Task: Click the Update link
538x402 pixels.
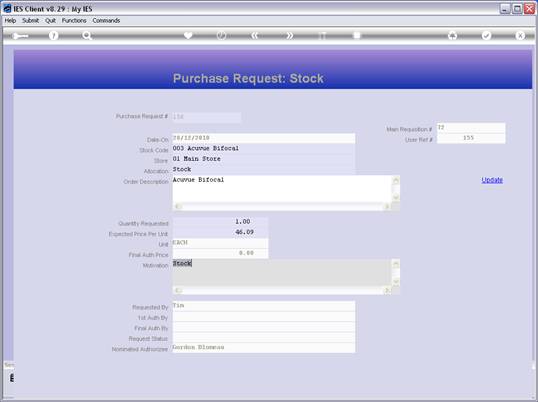Action: click(492, 180)
